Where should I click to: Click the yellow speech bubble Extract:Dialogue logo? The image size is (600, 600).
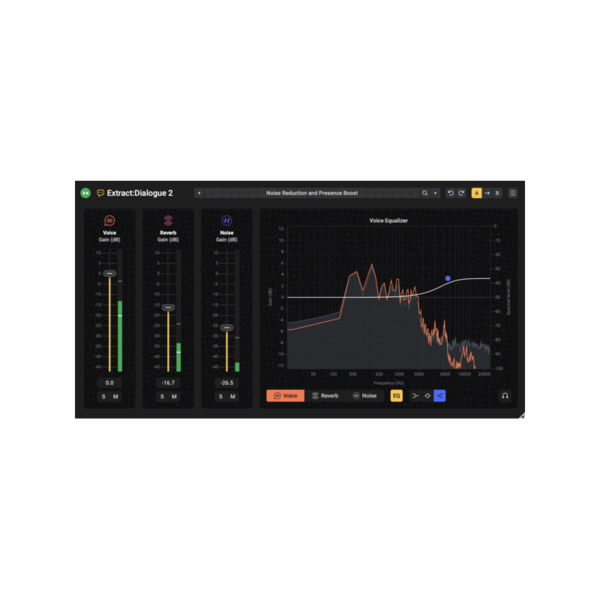pyautogui.click(x=100, y=193)
